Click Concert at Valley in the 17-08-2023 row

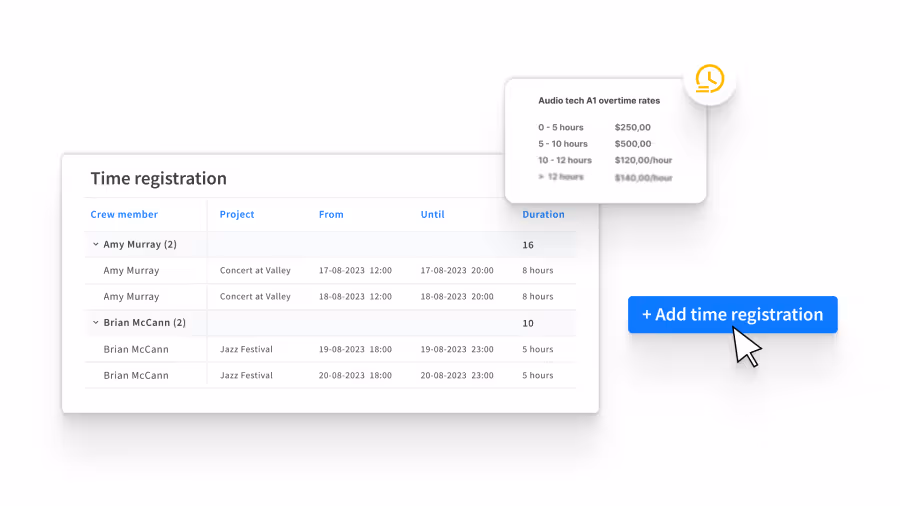(x=255, y=270)
